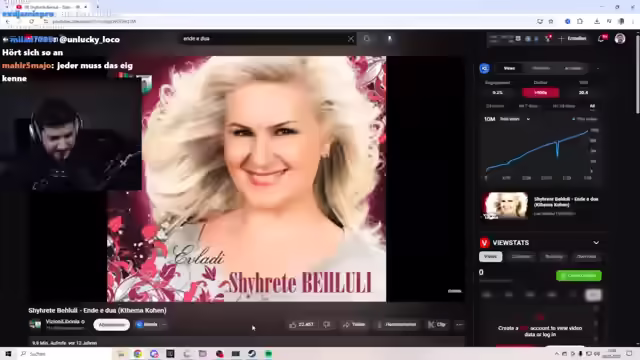
Task: Click the Teilen share button
Action: (354, 324)
